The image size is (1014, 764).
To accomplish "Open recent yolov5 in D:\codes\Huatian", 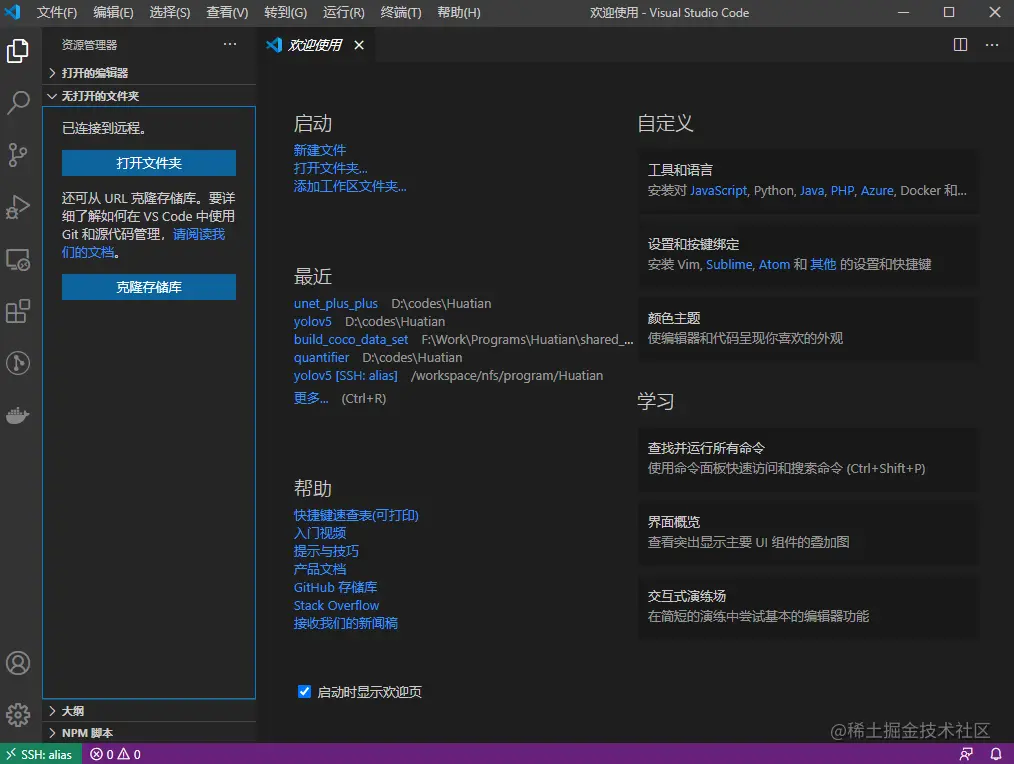I will point(312,322).
